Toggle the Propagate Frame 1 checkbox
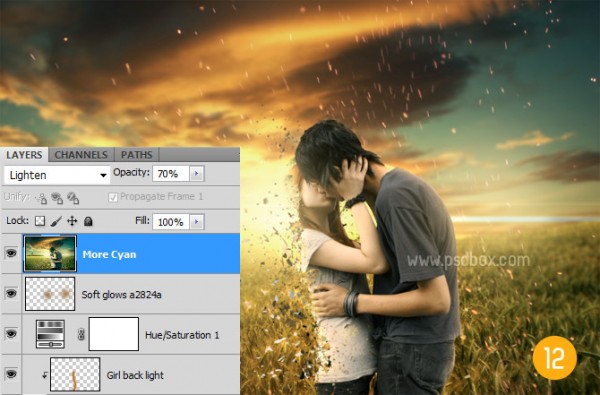The image size is (600, 395). tap(112, 197)
